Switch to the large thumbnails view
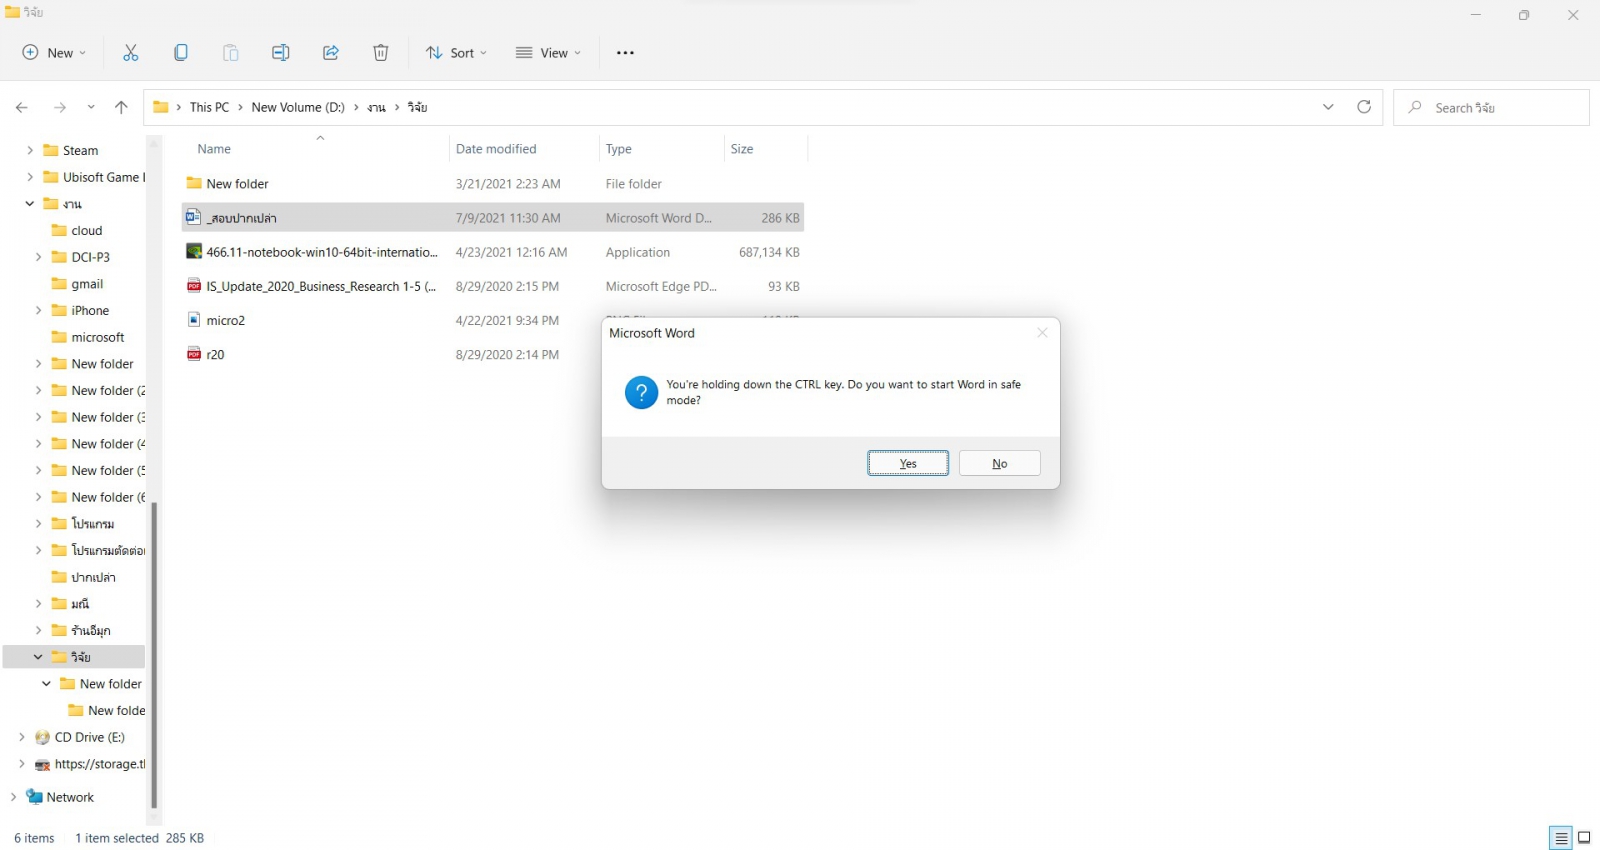1600x850 pixels. click(1584, 838)
